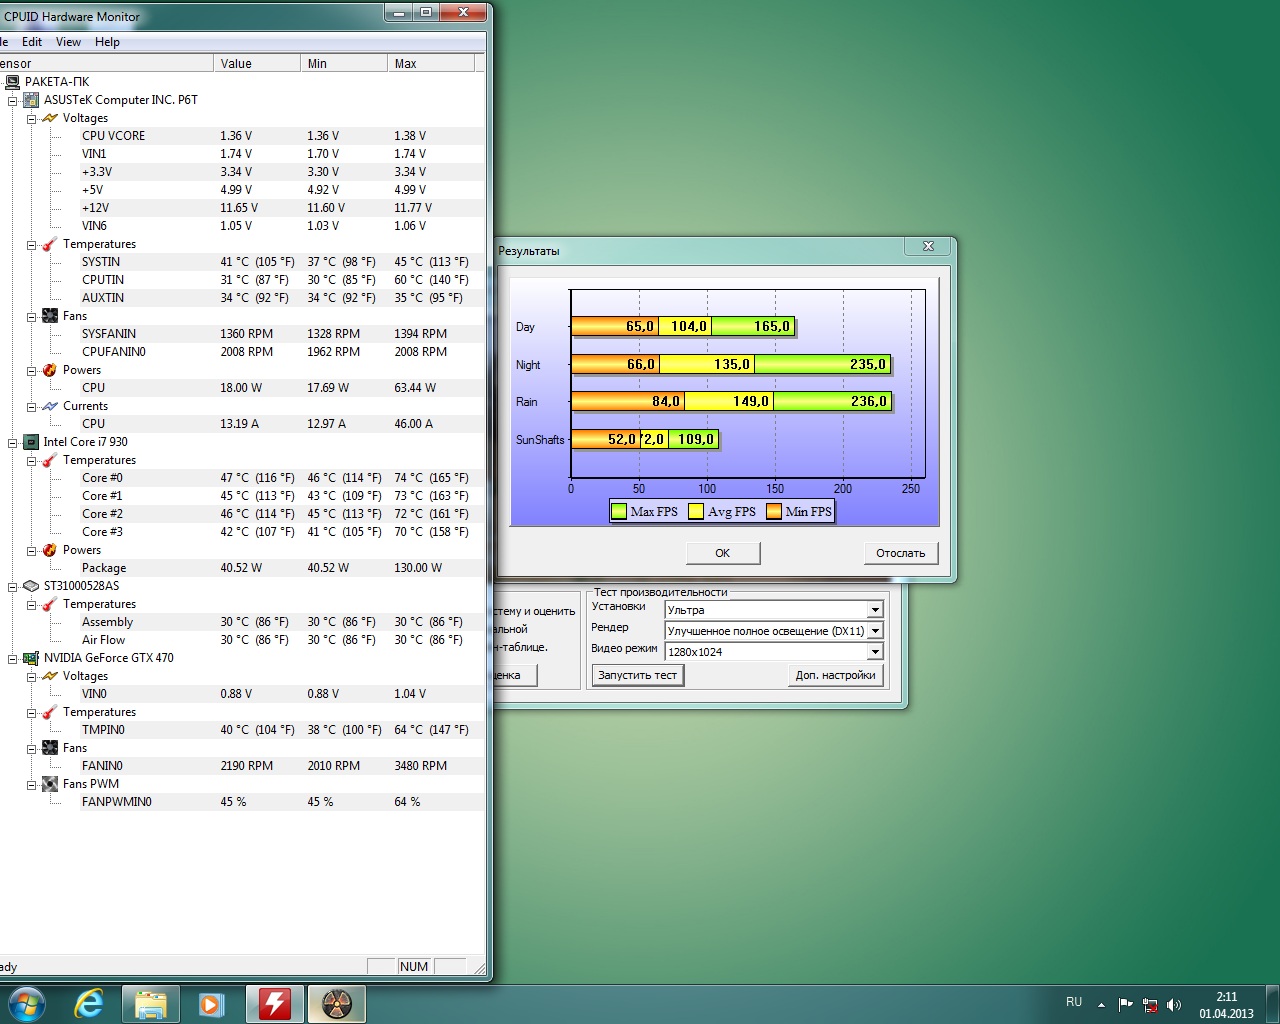Open the media player taskbar icon
The image size is (1280, 1024).
coord(211,1004)
